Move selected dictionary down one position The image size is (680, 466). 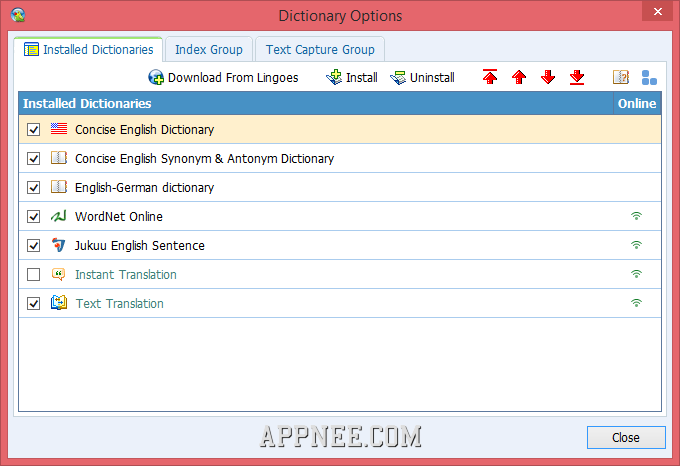tap(548, 77)
